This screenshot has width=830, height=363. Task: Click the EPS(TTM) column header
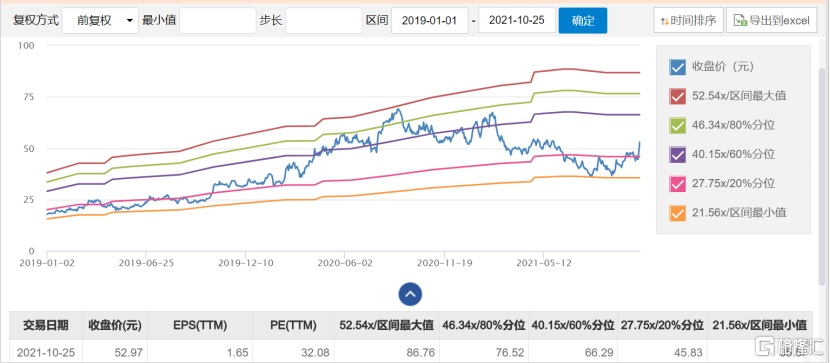click(x=200, y=325)
